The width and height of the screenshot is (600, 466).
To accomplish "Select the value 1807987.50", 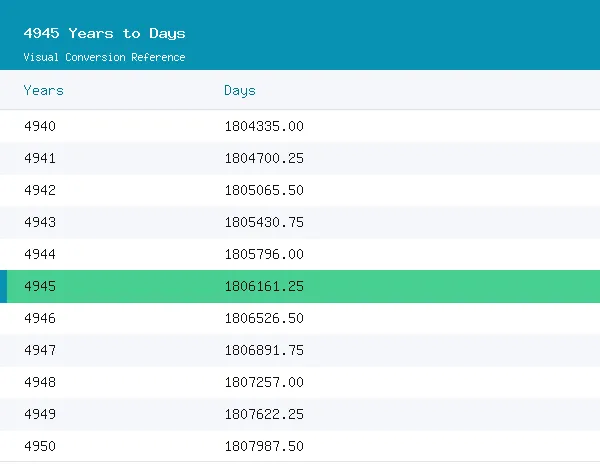I will click(x=264, y=446).
